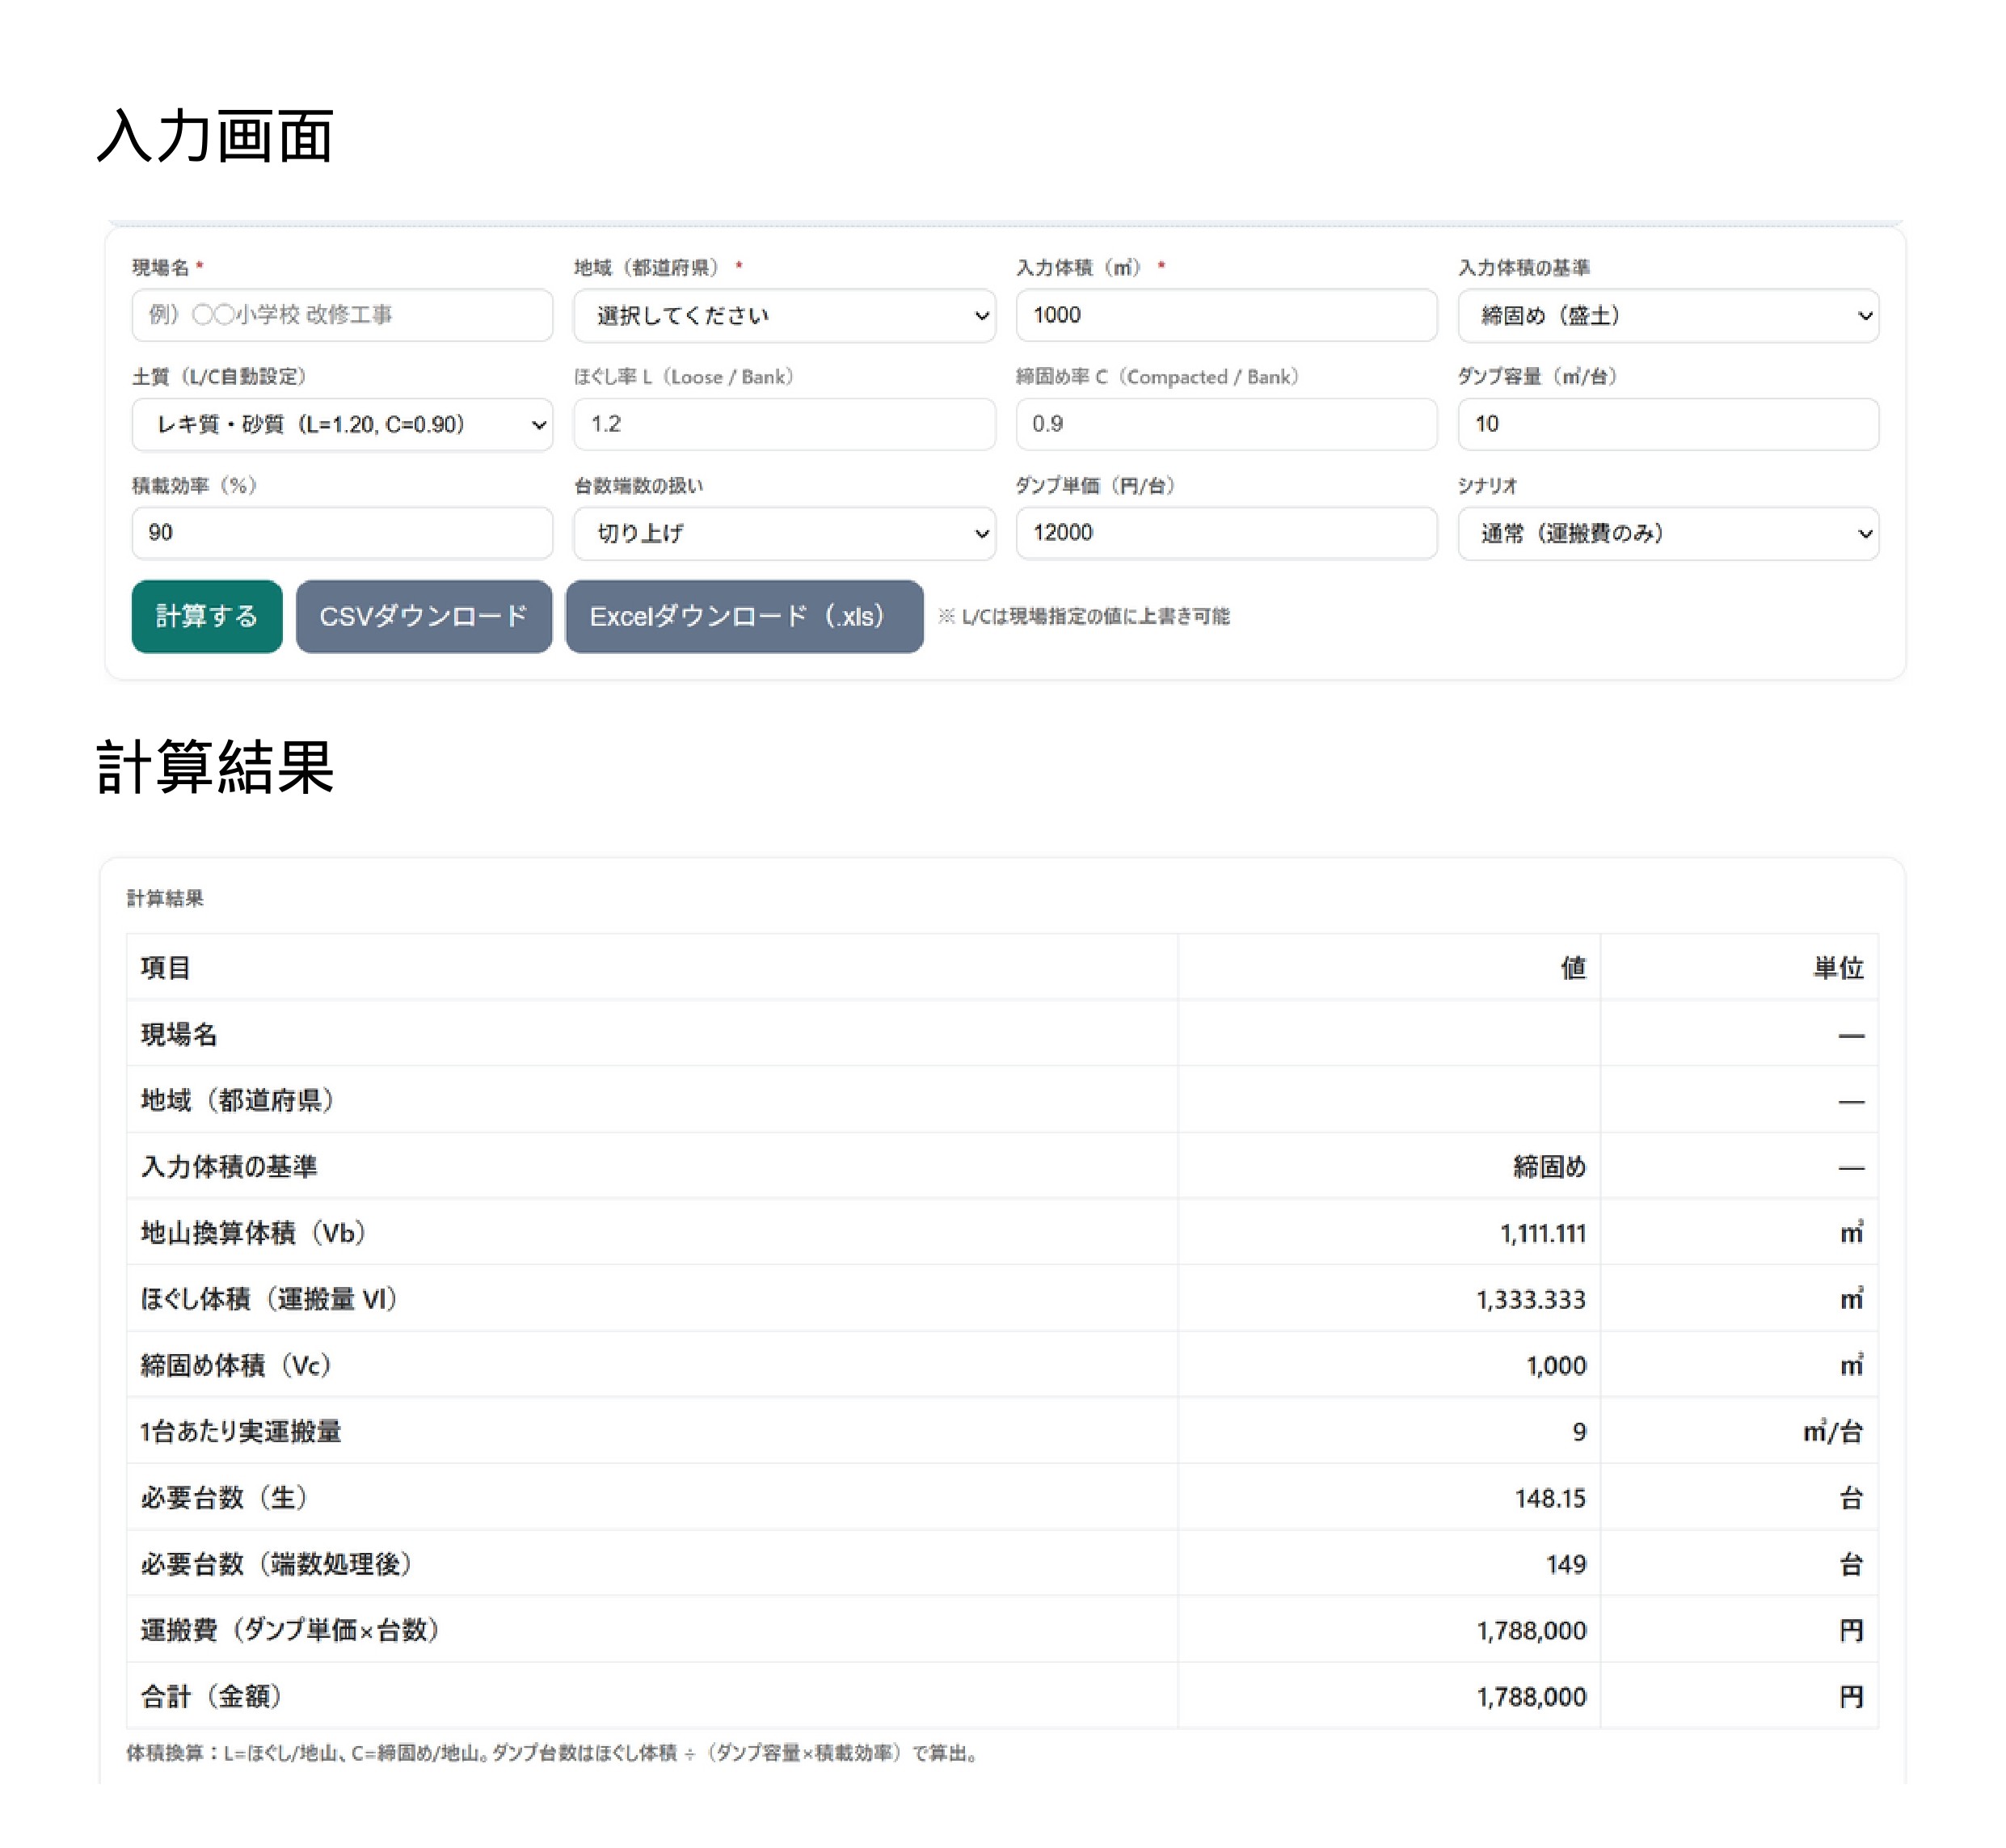Click the 項目 table column header
This screenshot has height=1848, width=2006.
pos(166,967)
